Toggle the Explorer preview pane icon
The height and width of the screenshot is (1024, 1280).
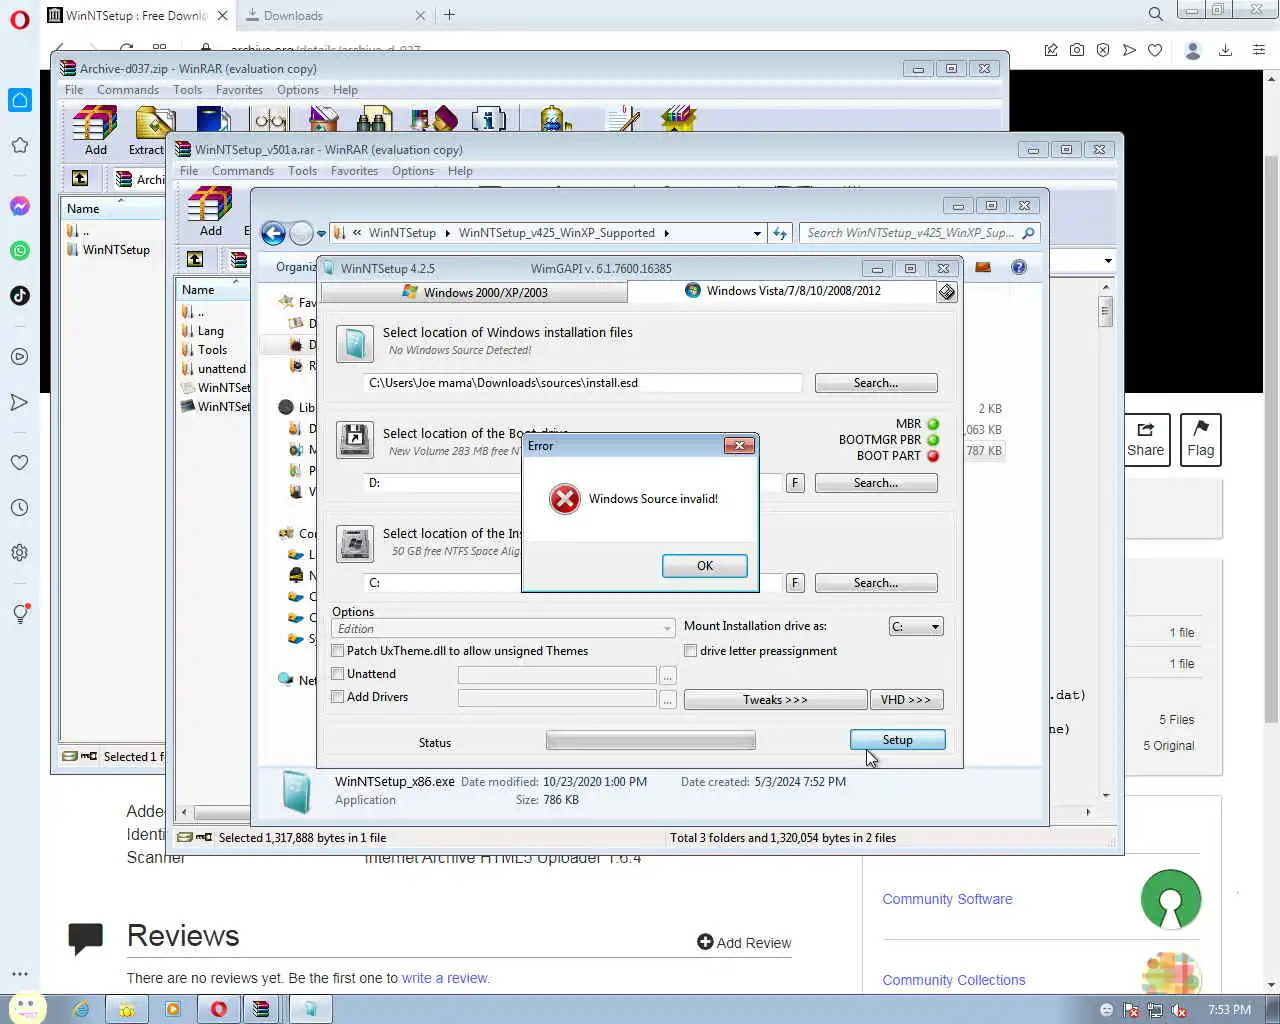983,267
